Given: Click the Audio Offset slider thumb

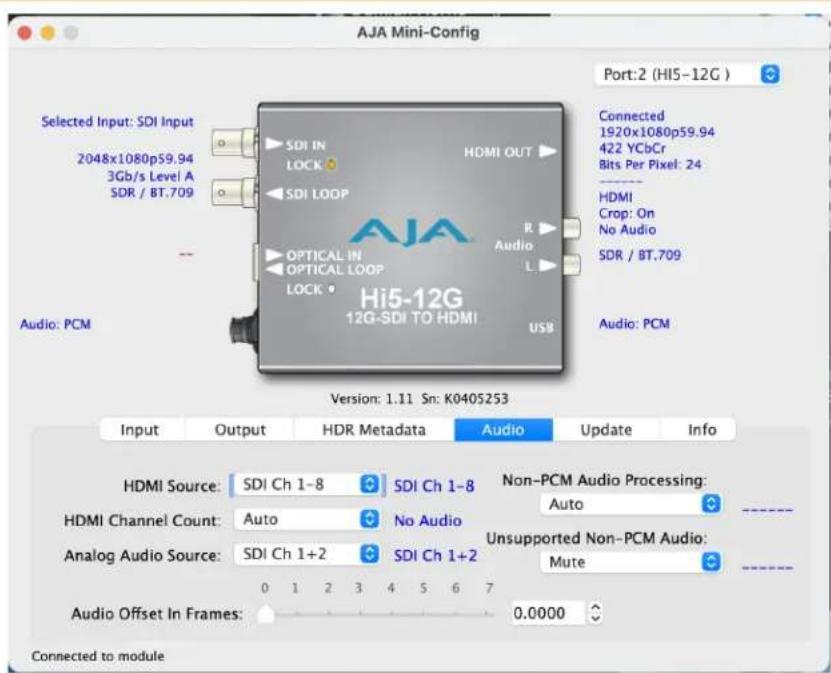Looking at the screenshot, I should [266, 614].
